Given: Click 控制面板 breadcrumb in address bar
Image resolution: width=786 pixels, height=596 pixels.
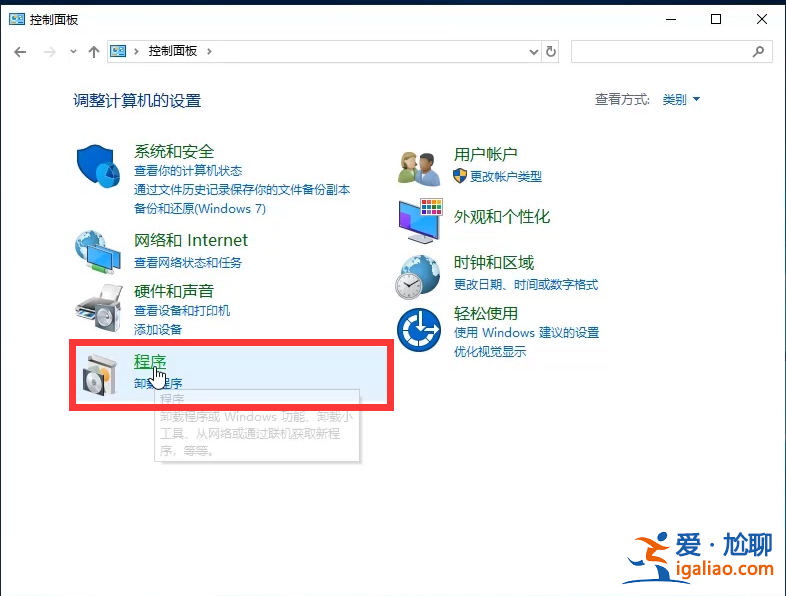Looking at the screenshot, I should click(172, 51).
